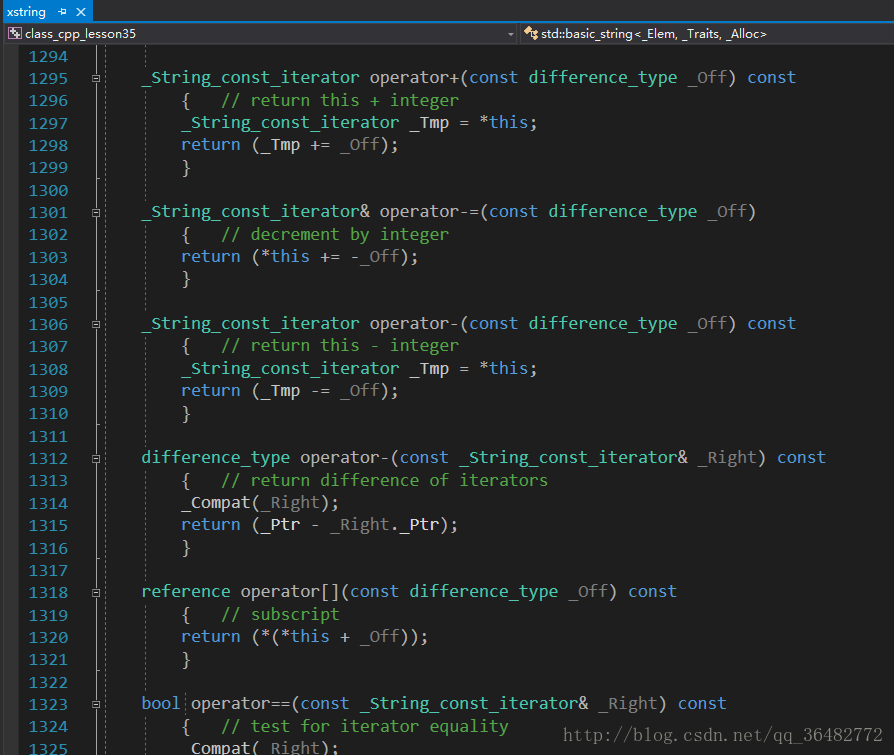Open the std::basic_string type navigation dropdown

point(707,34)
